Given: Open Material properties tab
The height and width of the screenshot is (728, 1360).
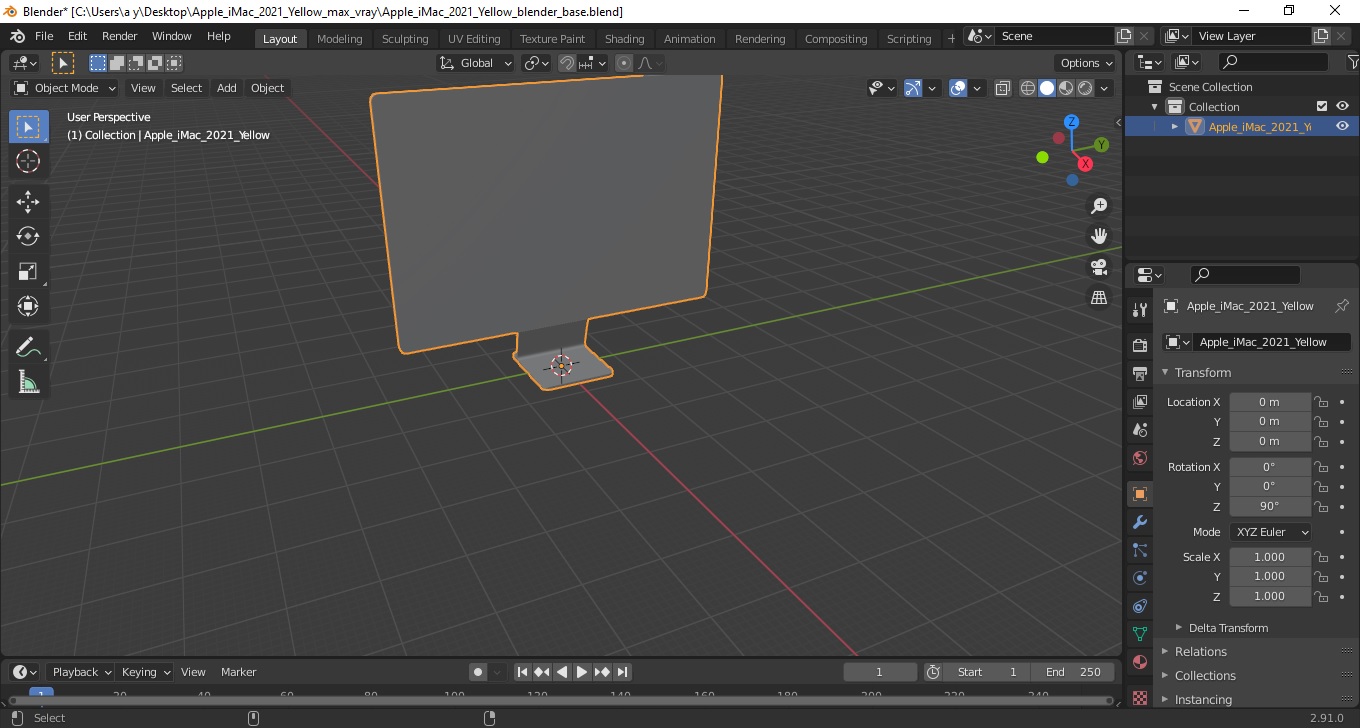Looking at the screenshot, I should pyautogui.click(x=1140, y=662).
